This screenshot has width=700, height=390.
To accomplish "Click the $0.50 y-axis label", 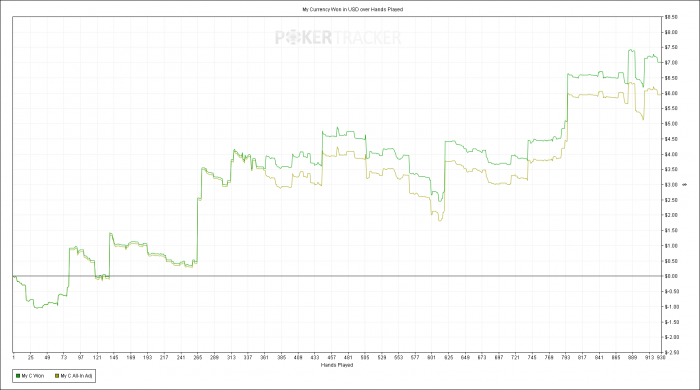I will [671, 261].
